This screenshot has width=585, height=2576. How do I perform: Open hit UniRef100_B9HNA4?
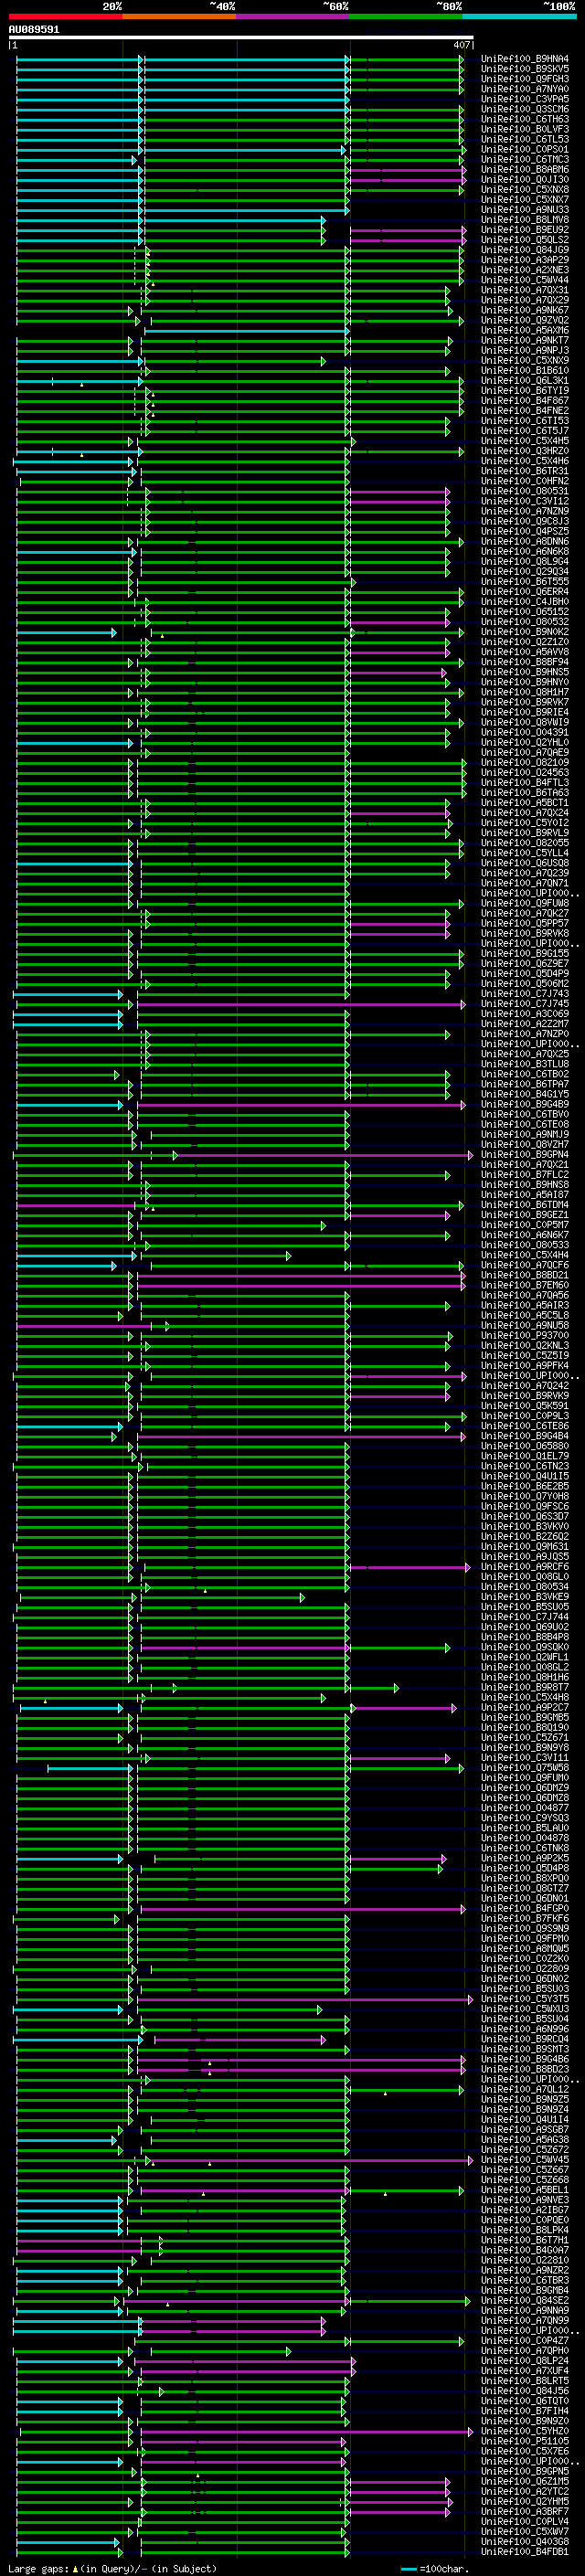[x=525, y=59]
